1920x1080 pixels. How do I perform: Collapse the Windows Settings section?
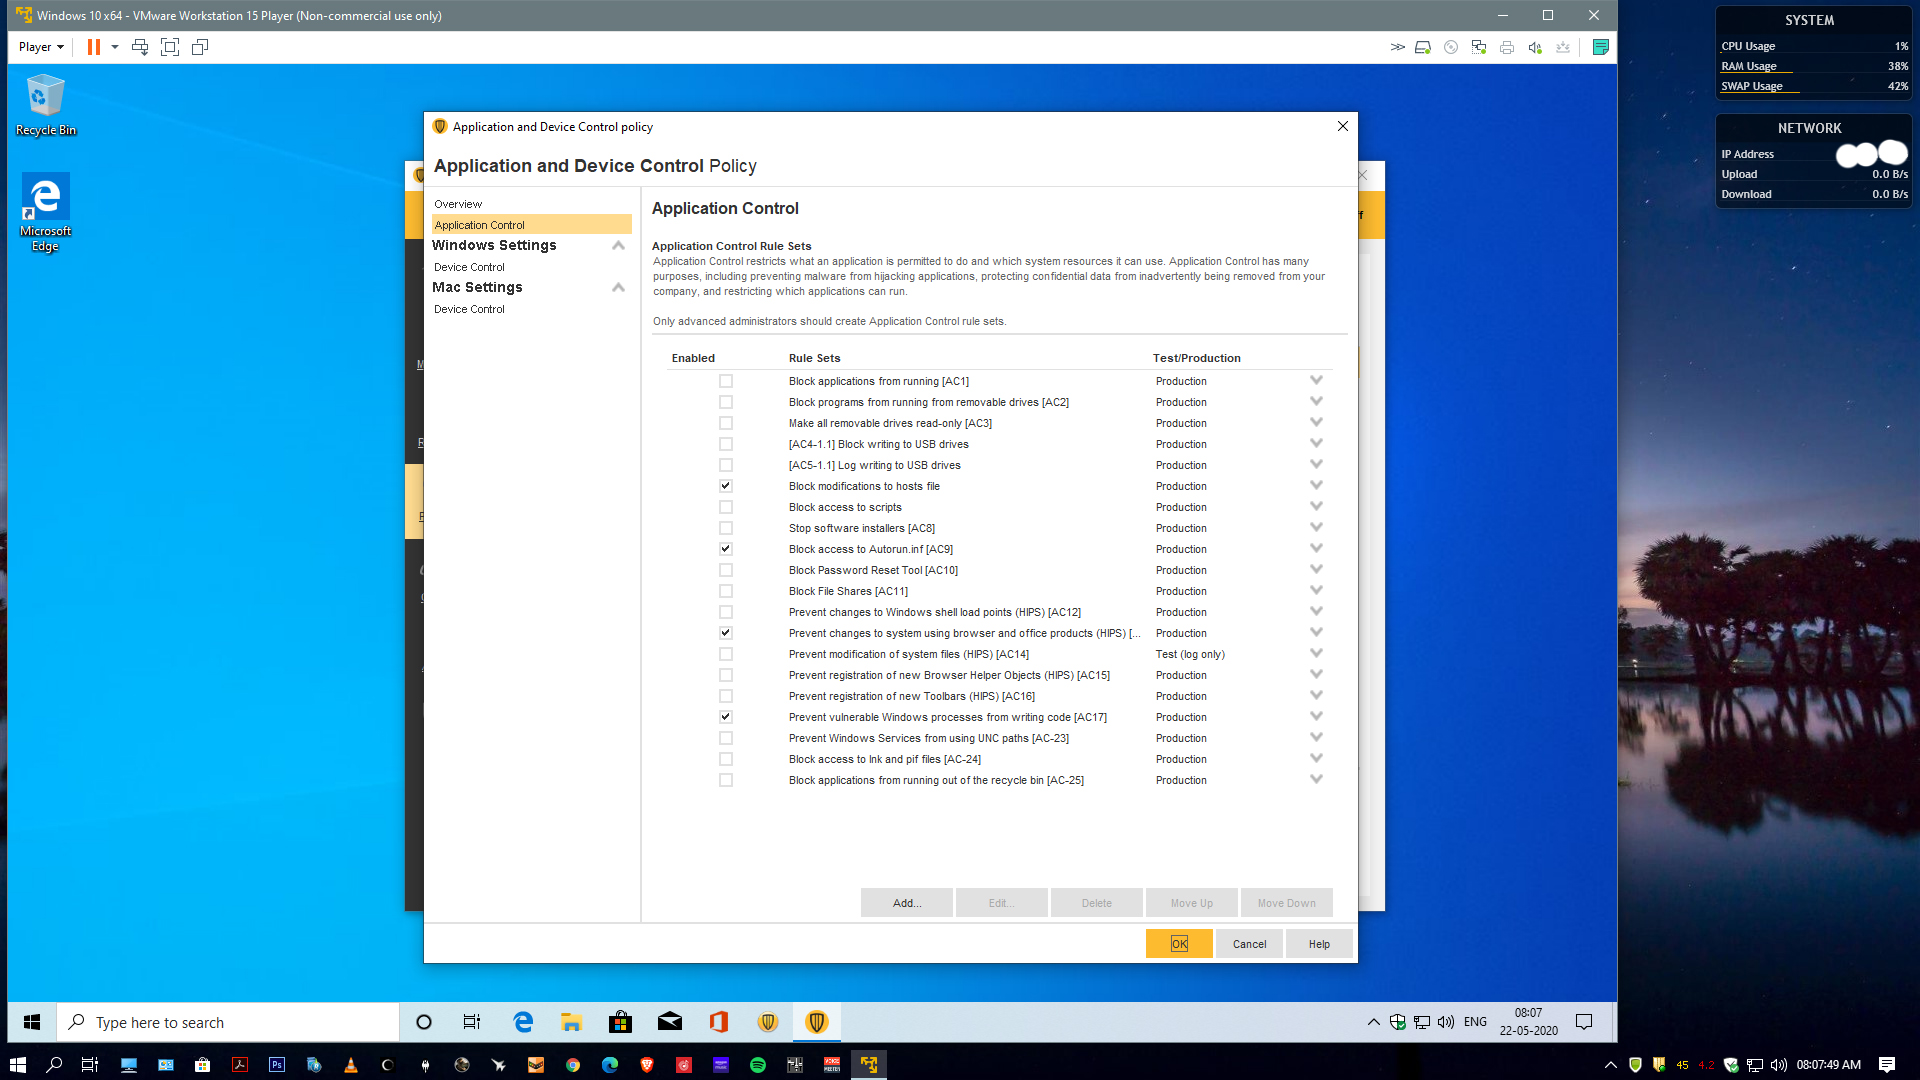coord(618,245)
